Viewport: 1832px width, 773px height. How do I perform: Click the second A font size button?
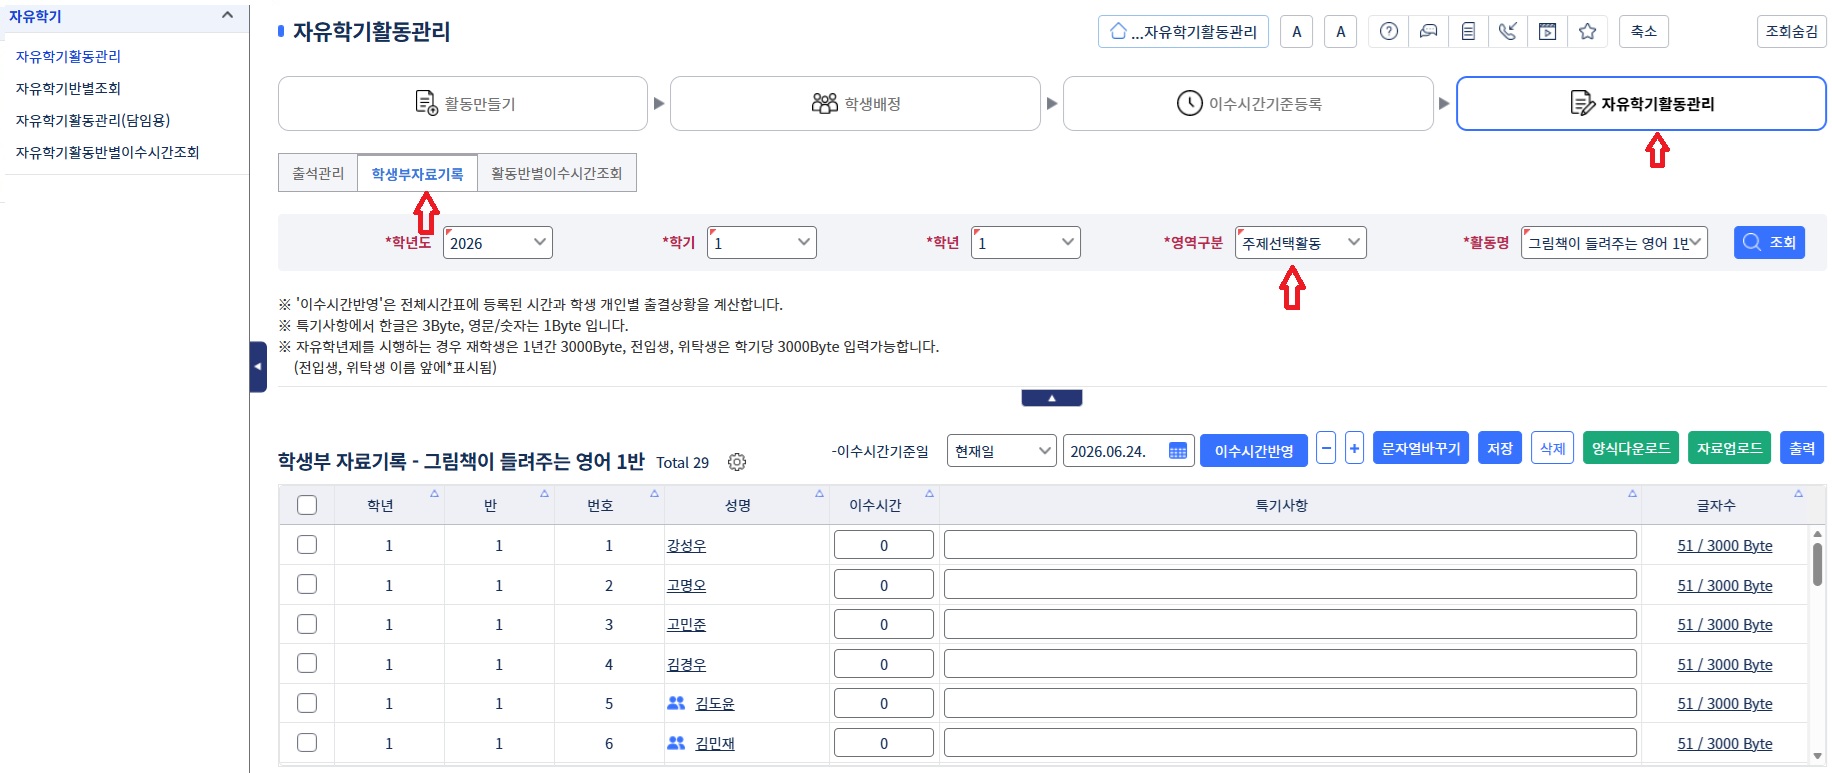click(x=1341, y=32)
